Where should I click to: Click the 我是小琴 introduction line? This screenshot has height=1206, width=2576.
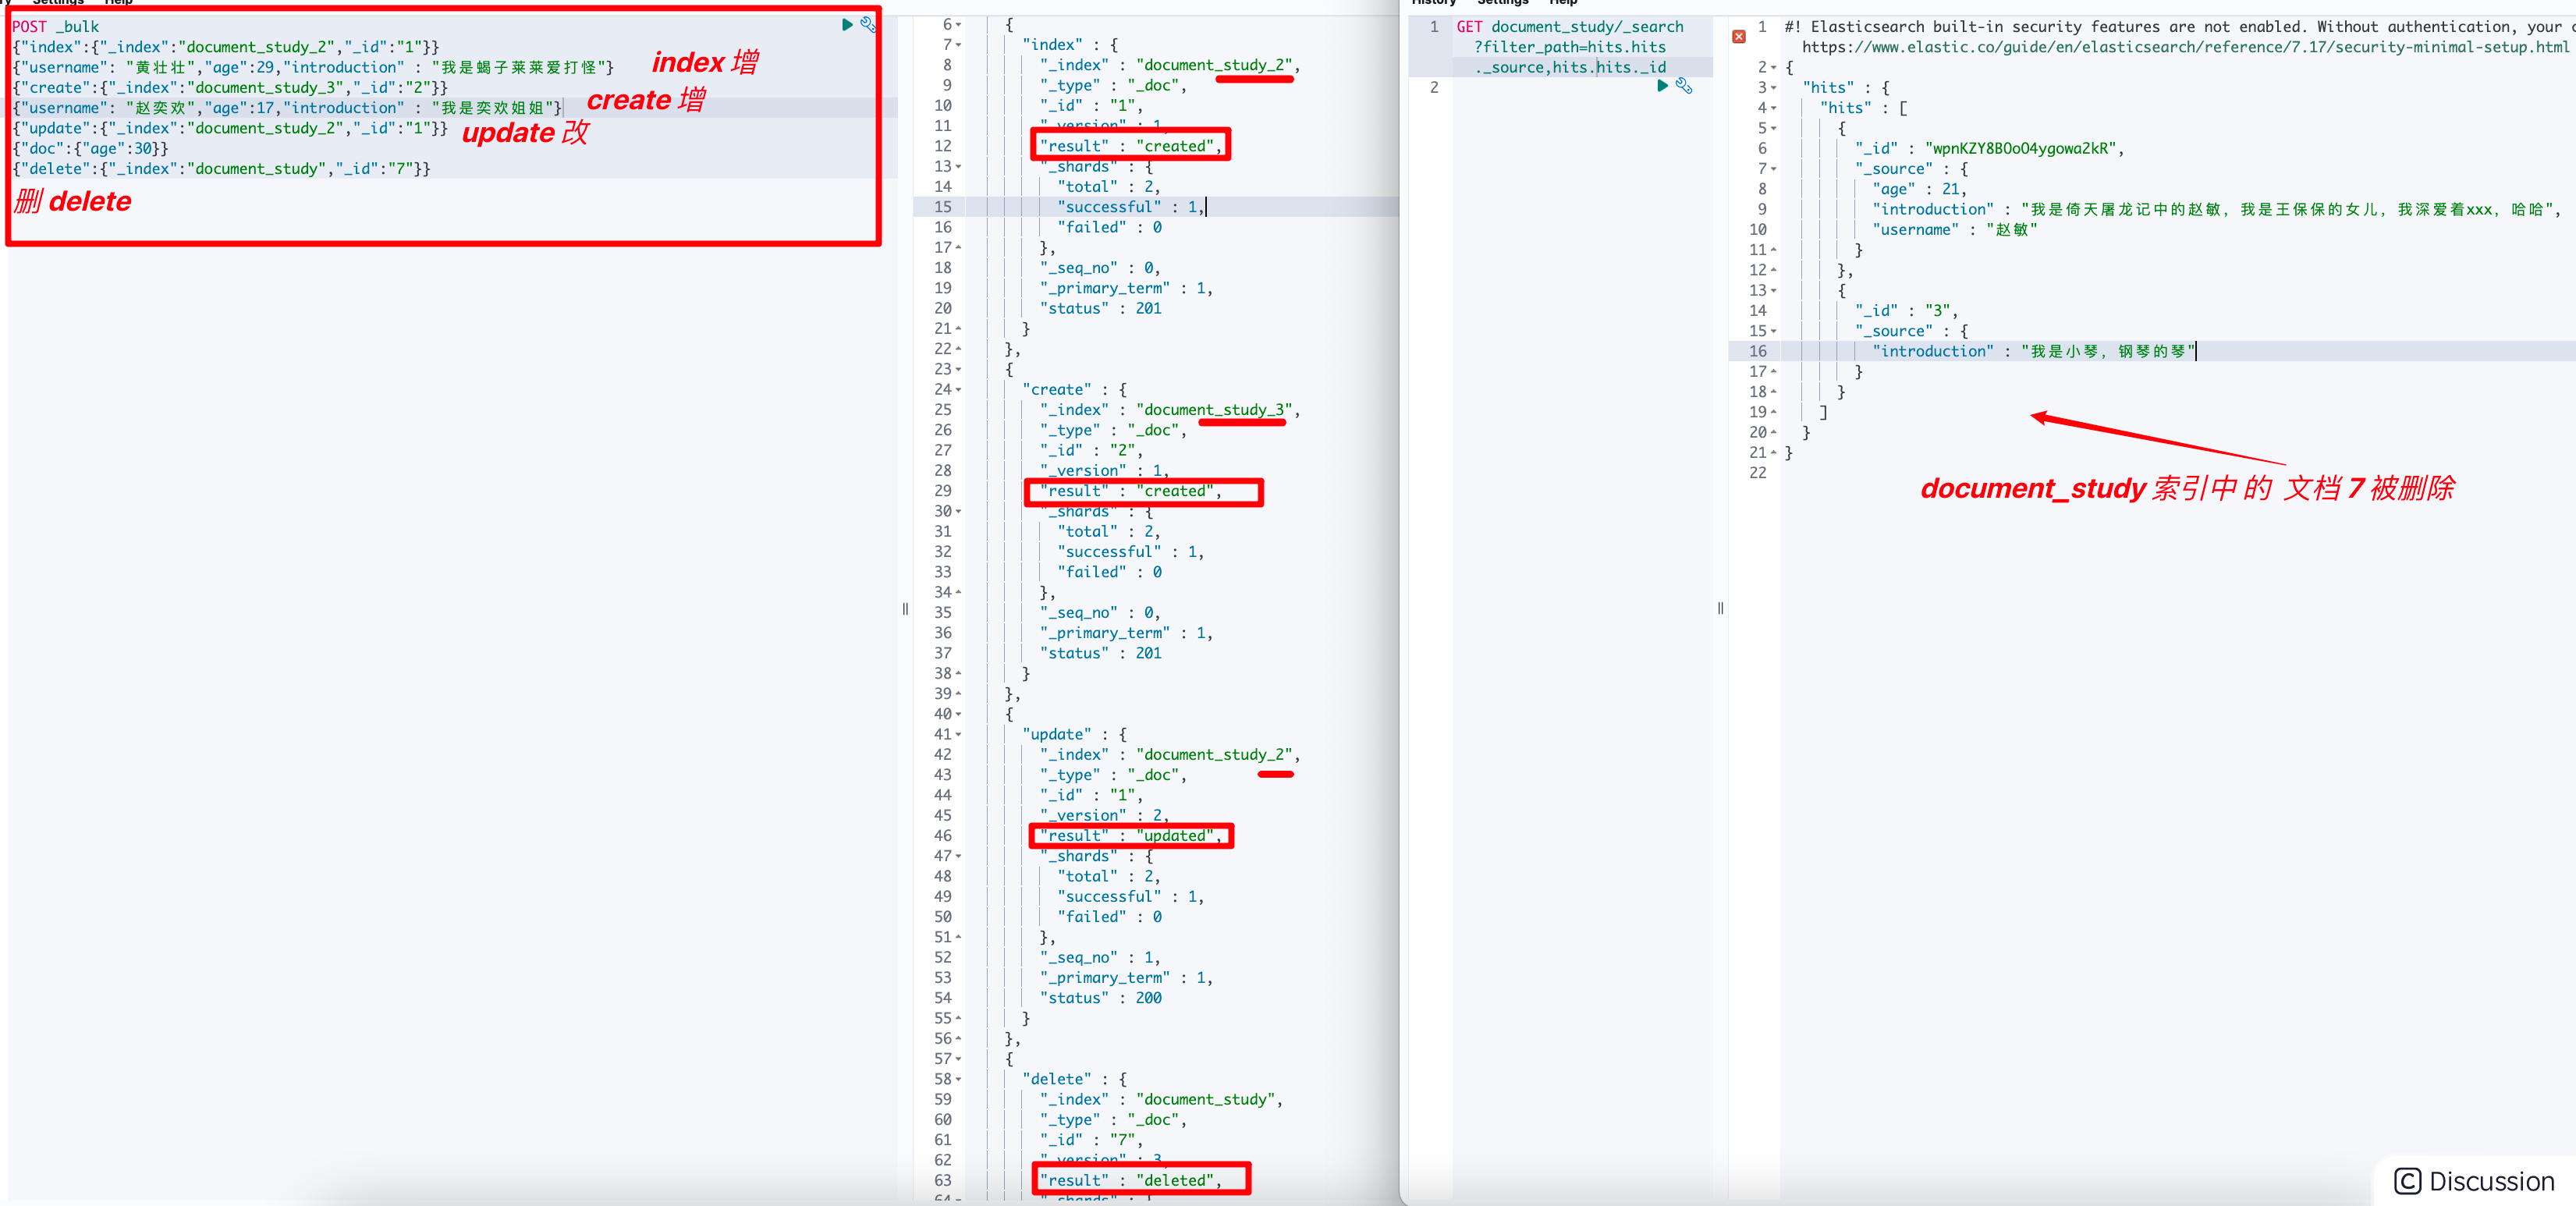click(x=2034, y=351)
